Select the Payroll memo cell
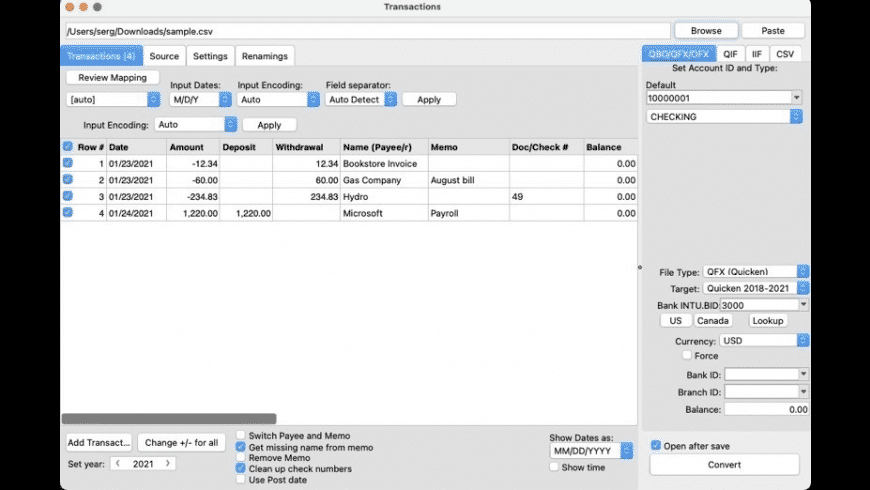 point(469,213)
